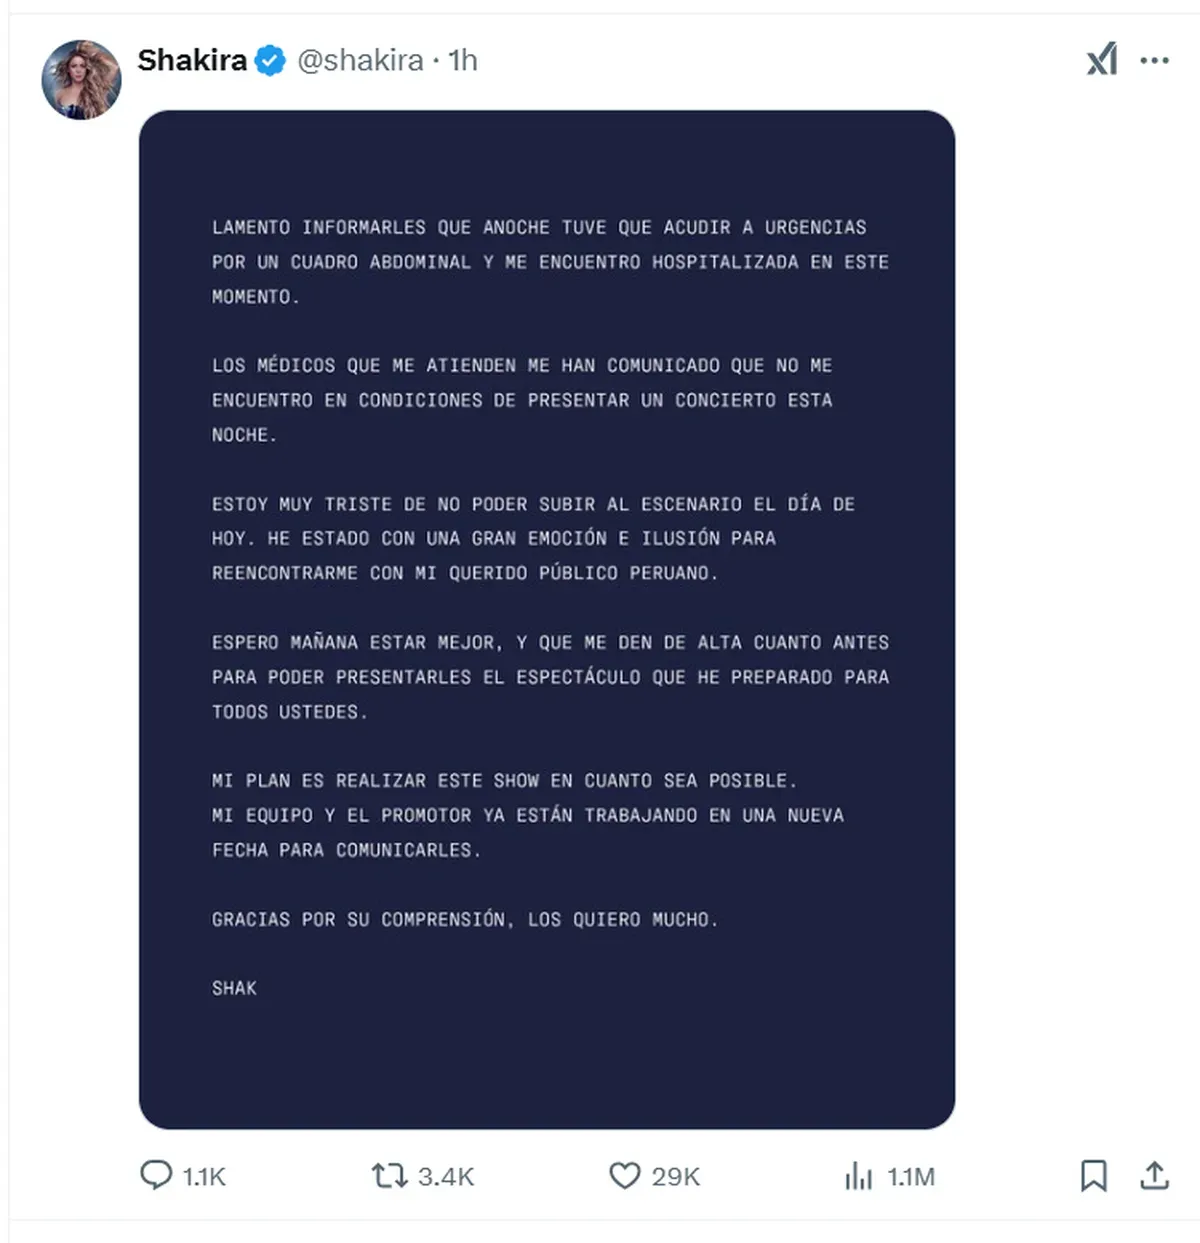Click the 1.1K replies count
This screenshot has height=1243, width=1200.
(204, 1177)
